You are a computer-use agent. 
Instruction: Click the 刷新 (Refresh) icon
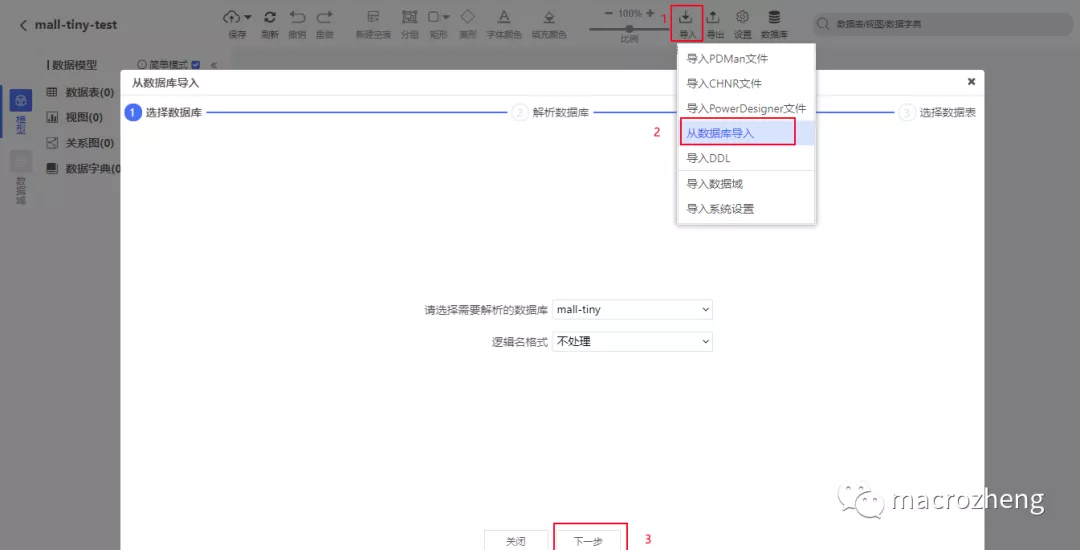point(269,18)
